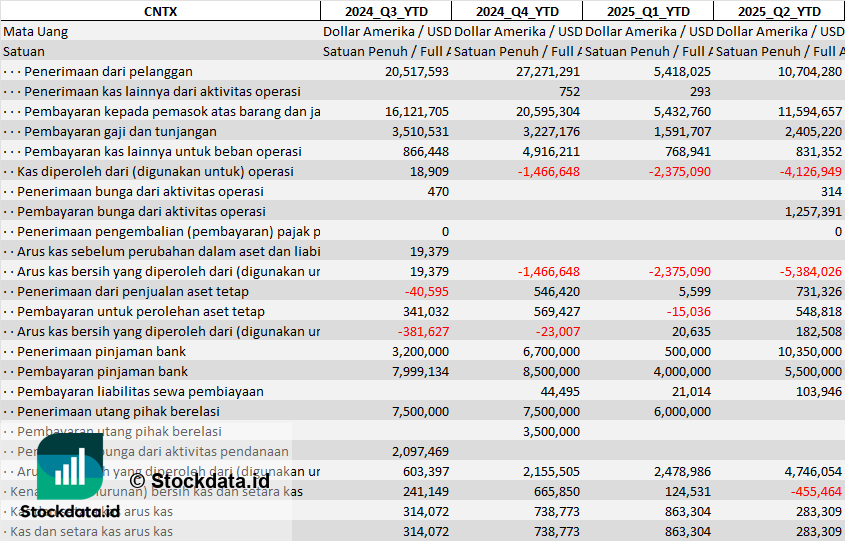The width and height of the screenshot is (845, 541).
Task: Select value 4,916,211
Action: pos(551,151)
